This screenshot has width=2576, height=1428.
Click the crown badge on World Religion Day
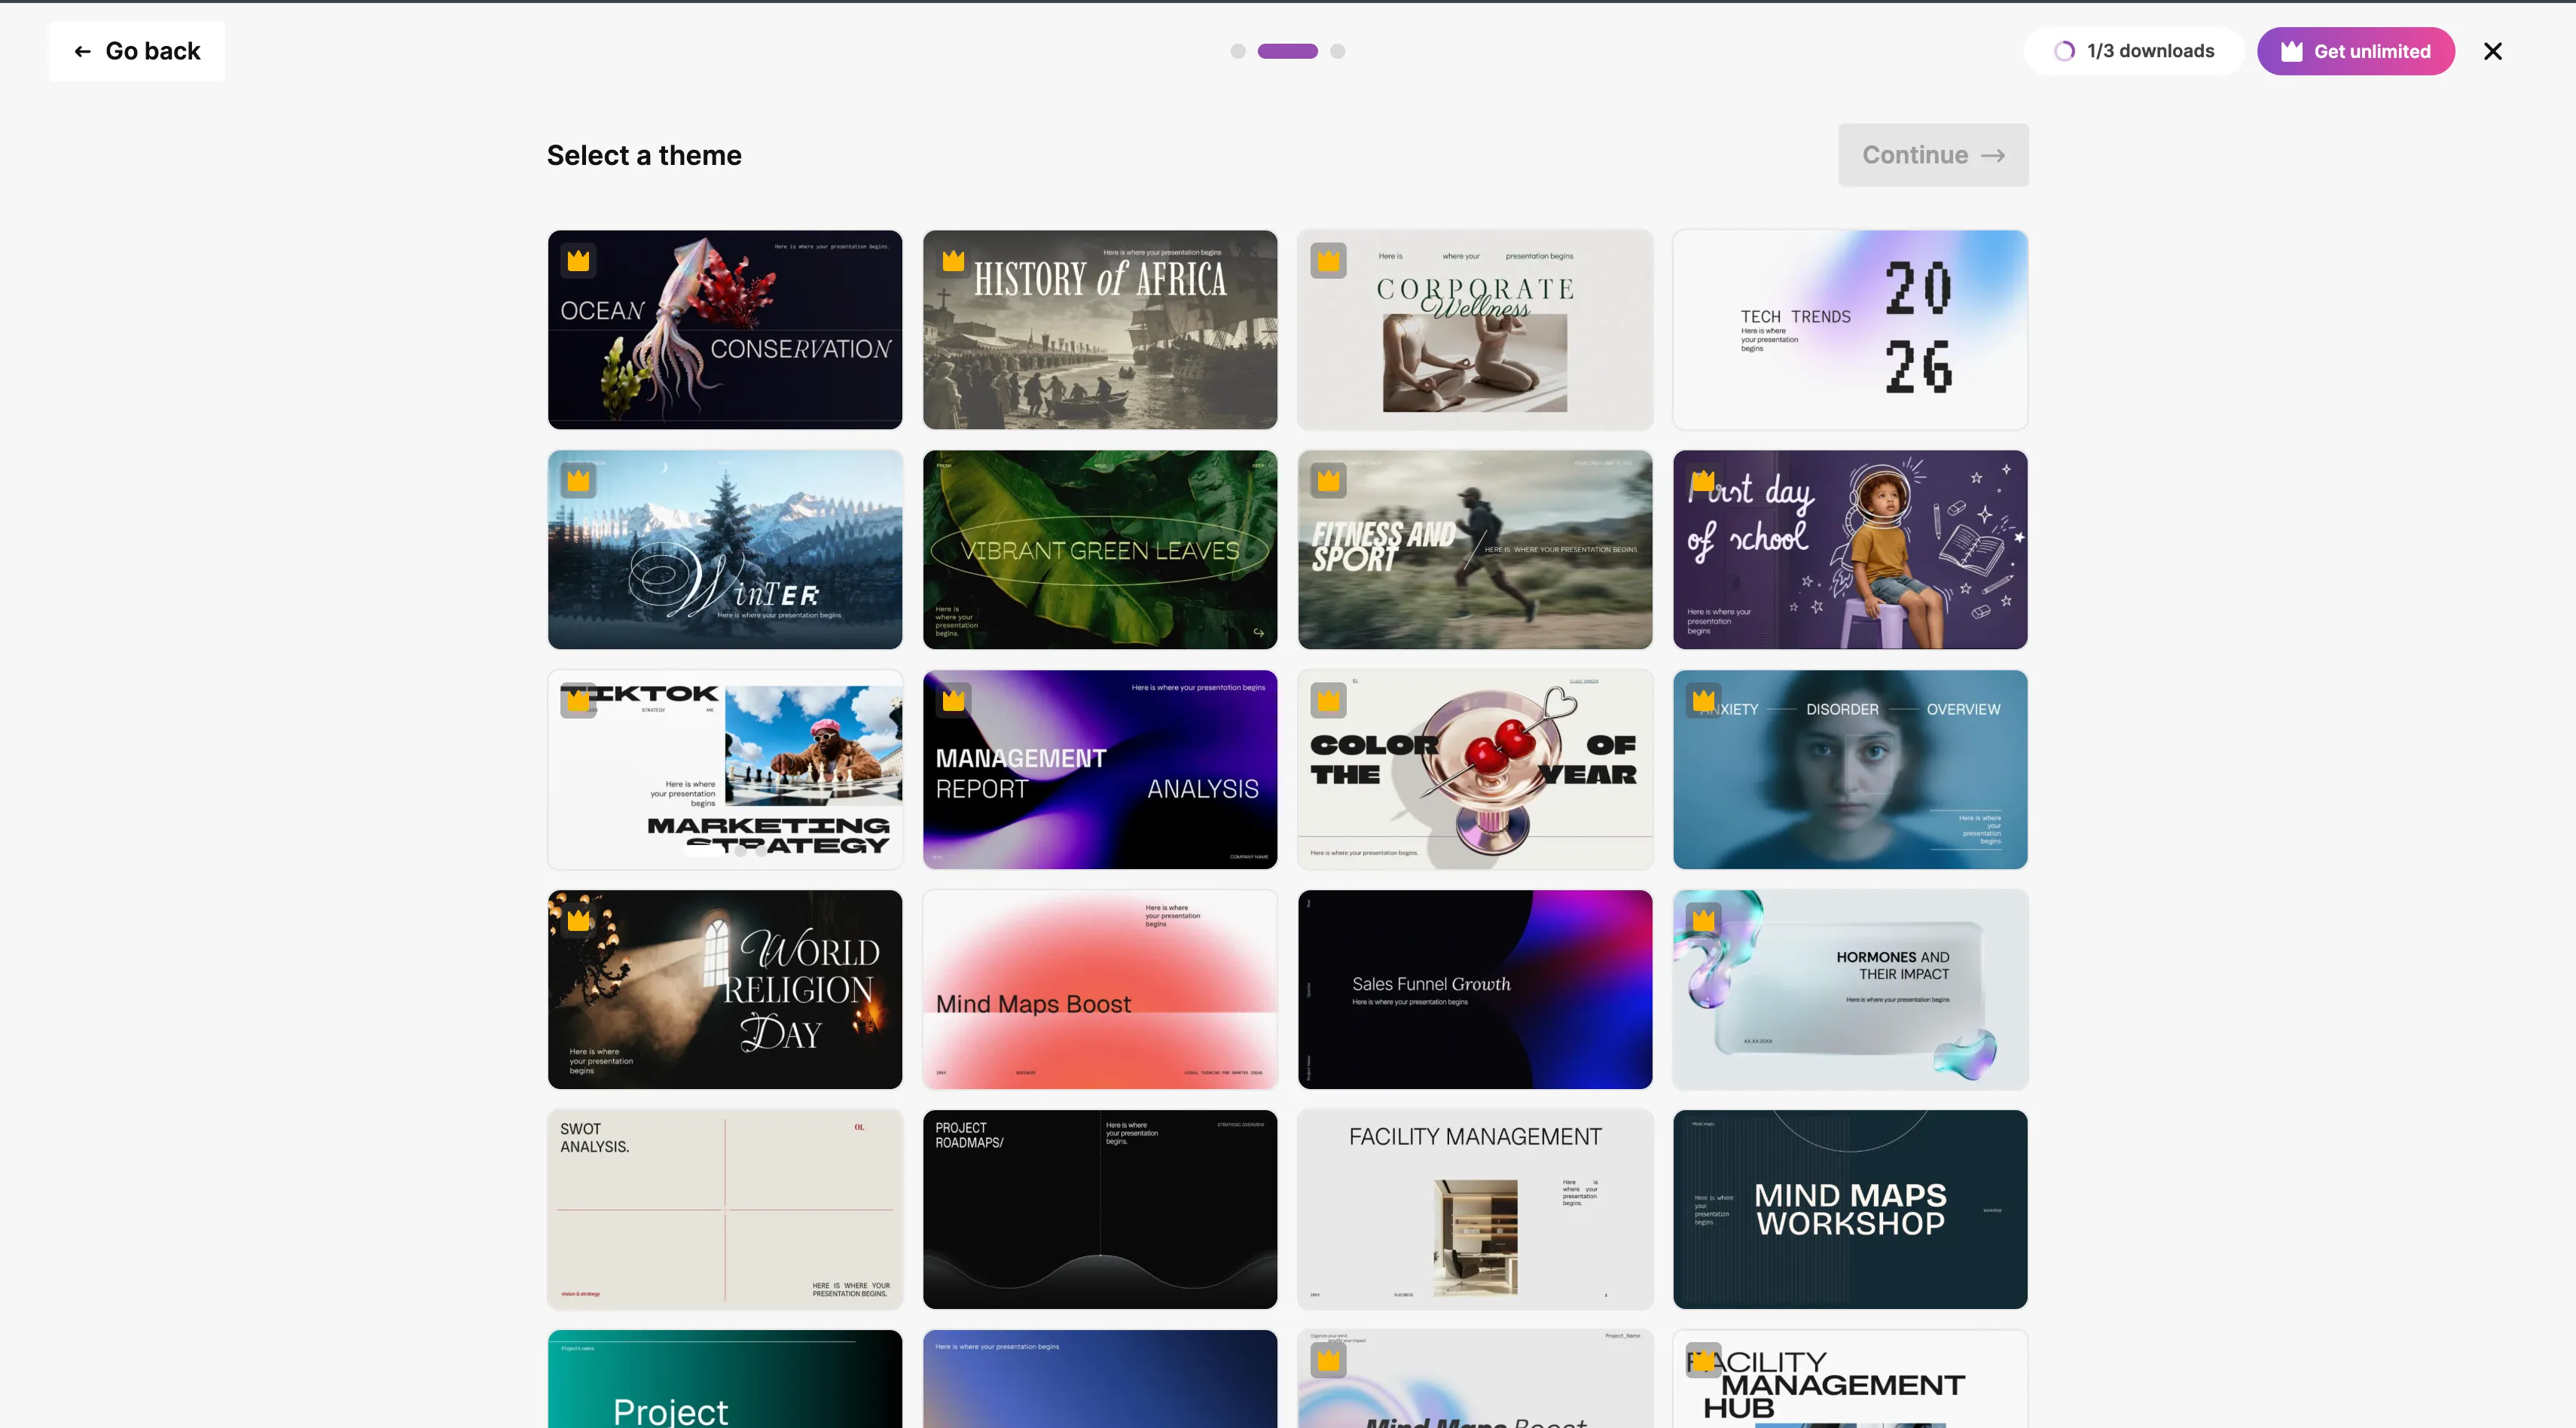coord(578,920)
